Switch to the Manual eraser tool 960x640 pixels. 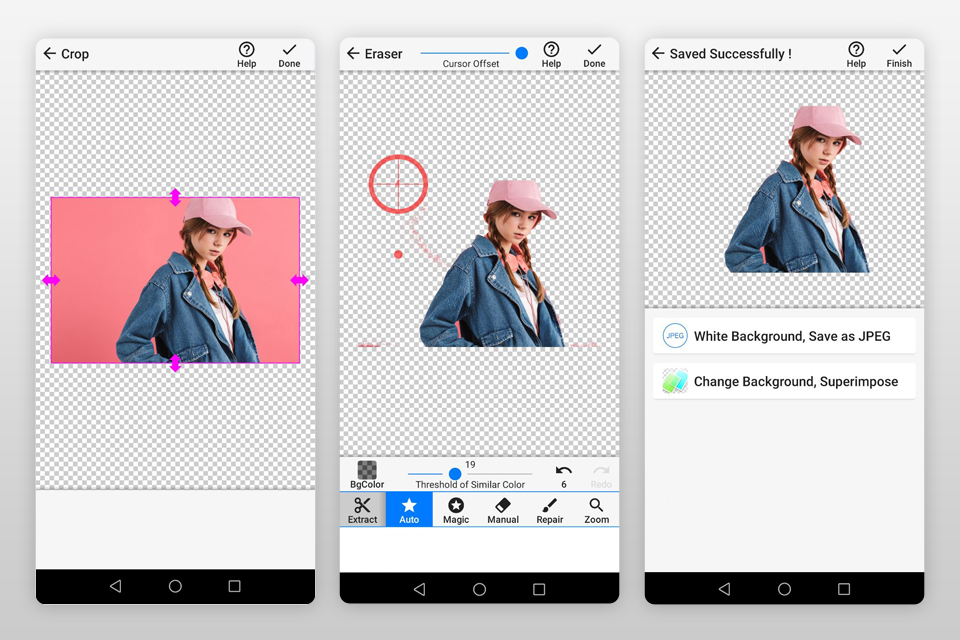tap(503, 509)
